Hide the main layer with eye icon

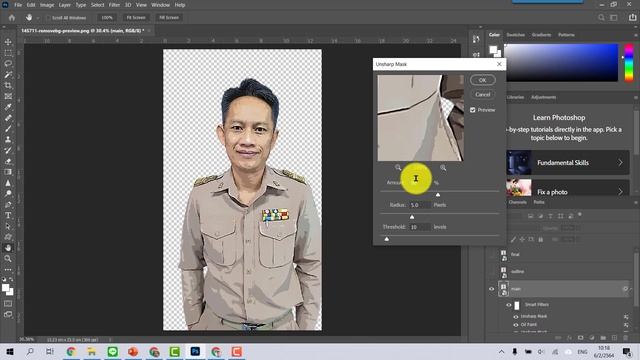coord(491,289)
